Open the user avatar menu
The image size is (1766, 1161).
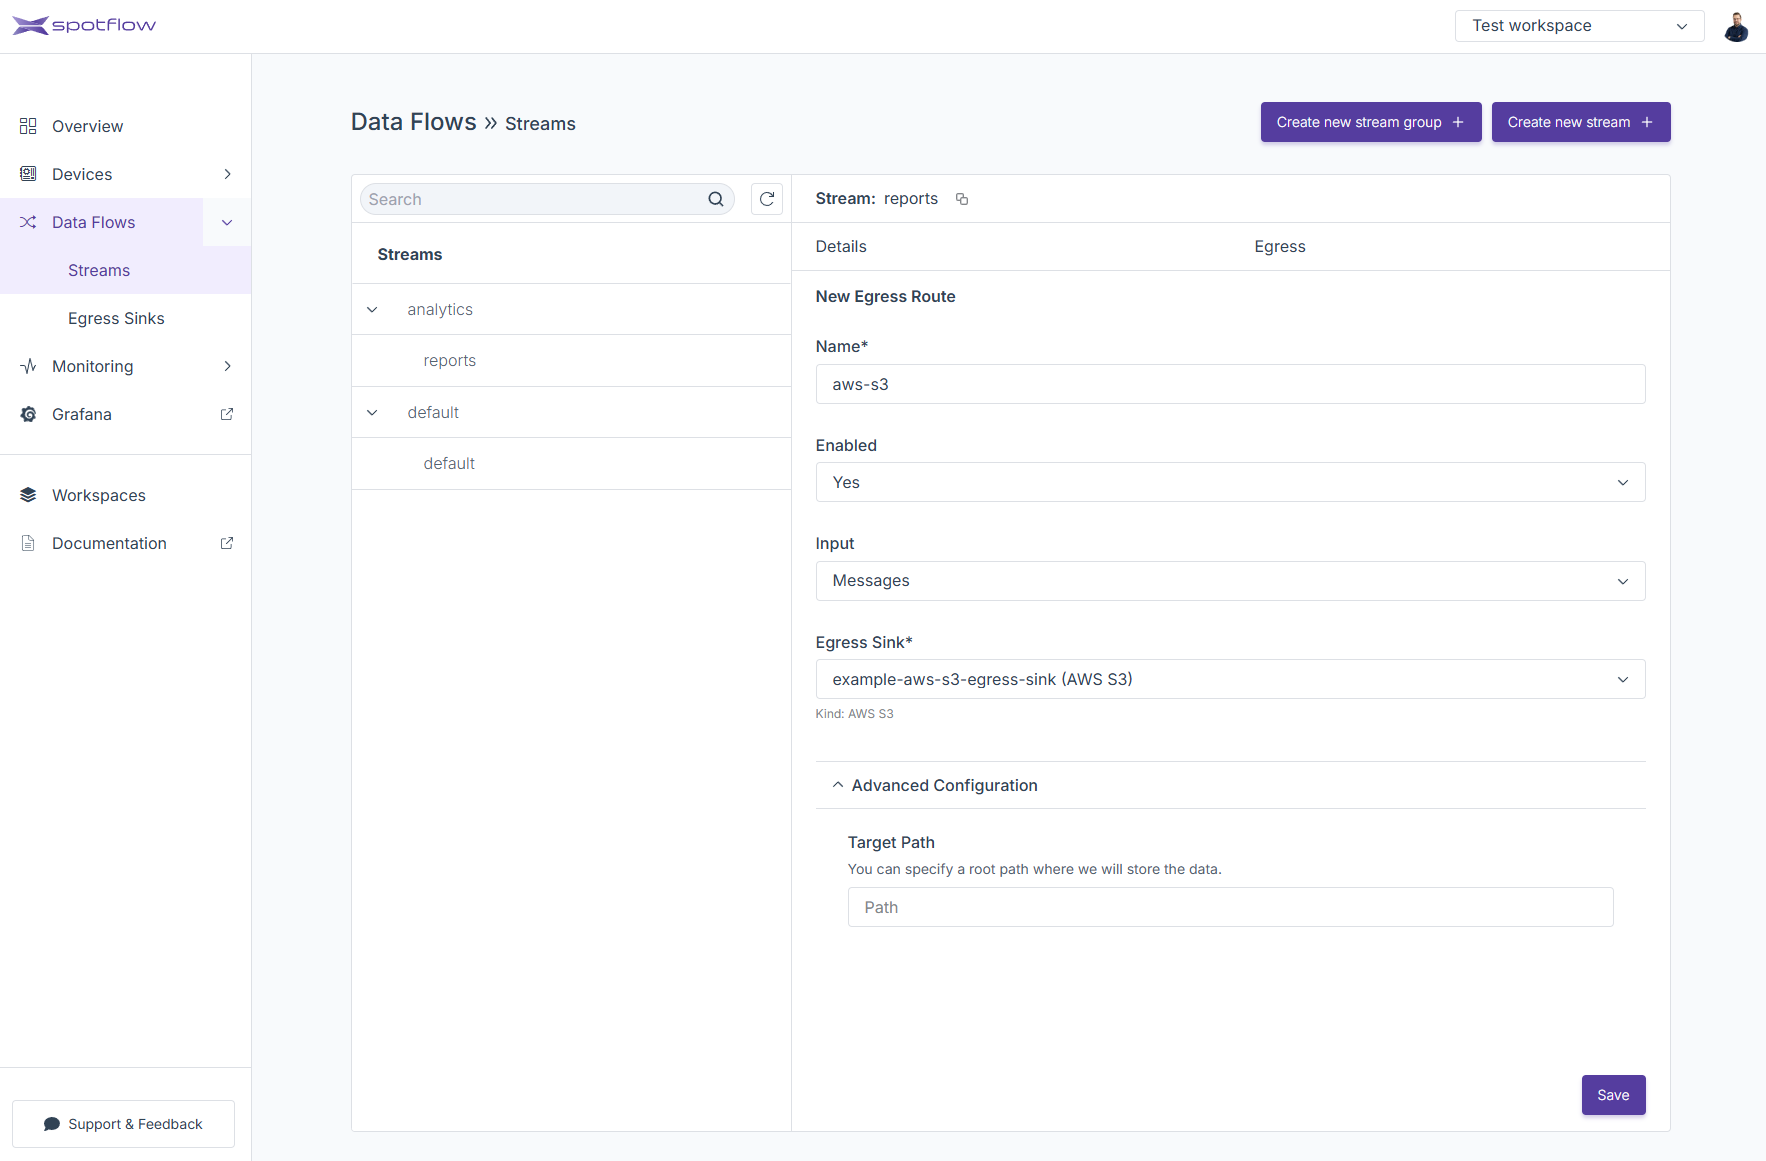point(1736,26)
